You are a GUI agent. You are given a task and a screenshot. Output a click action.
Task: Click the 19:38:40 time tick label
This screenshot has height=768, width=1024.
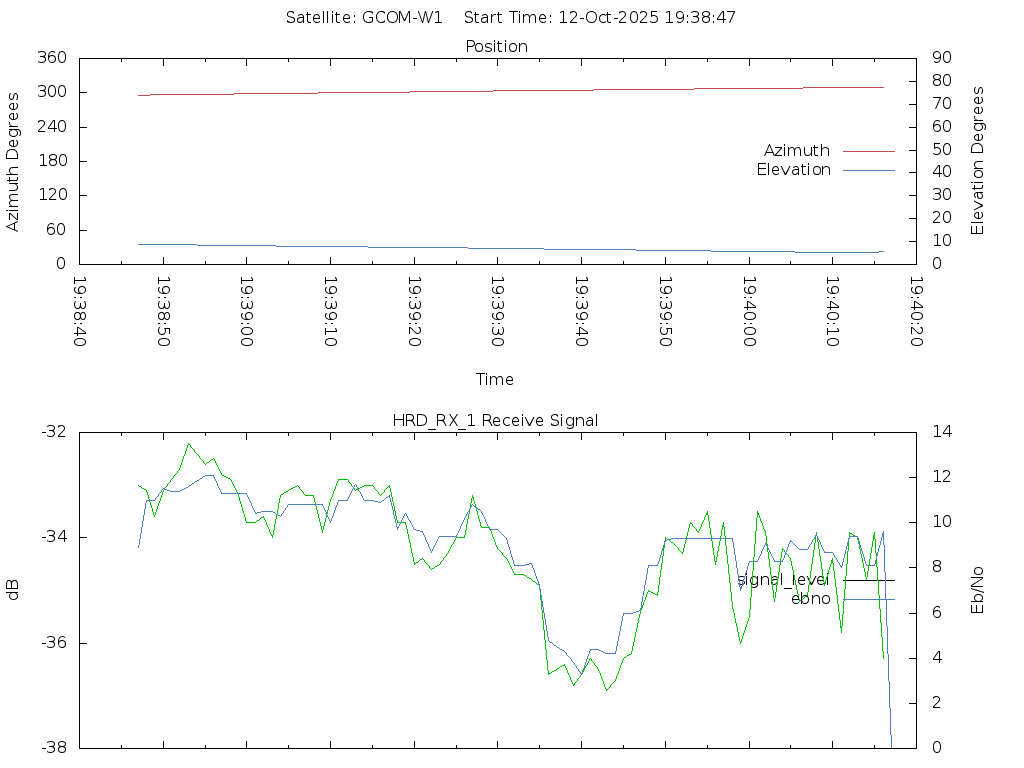(80, 312)
